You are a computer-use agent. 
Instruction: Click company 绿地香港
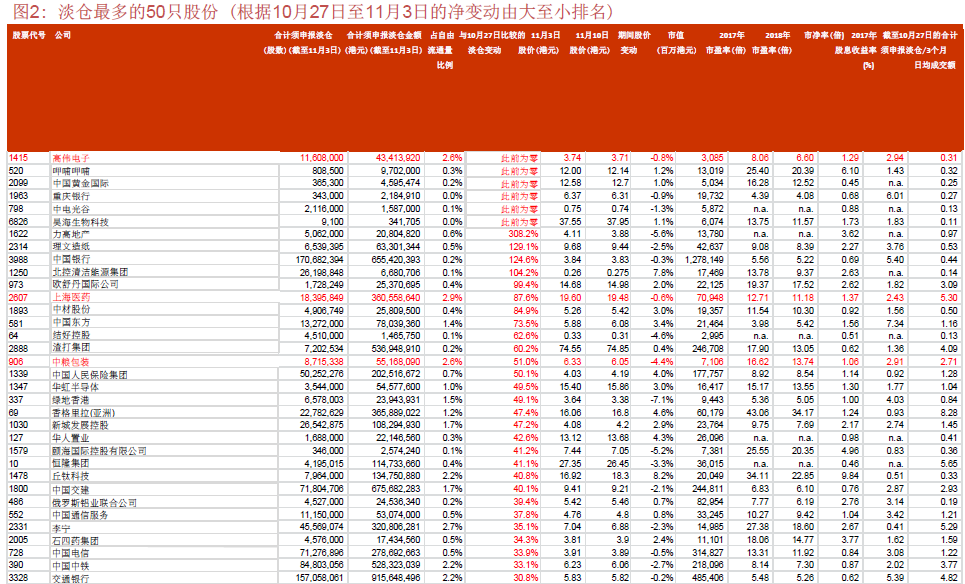pyautogui.click(x=71, y=400)
